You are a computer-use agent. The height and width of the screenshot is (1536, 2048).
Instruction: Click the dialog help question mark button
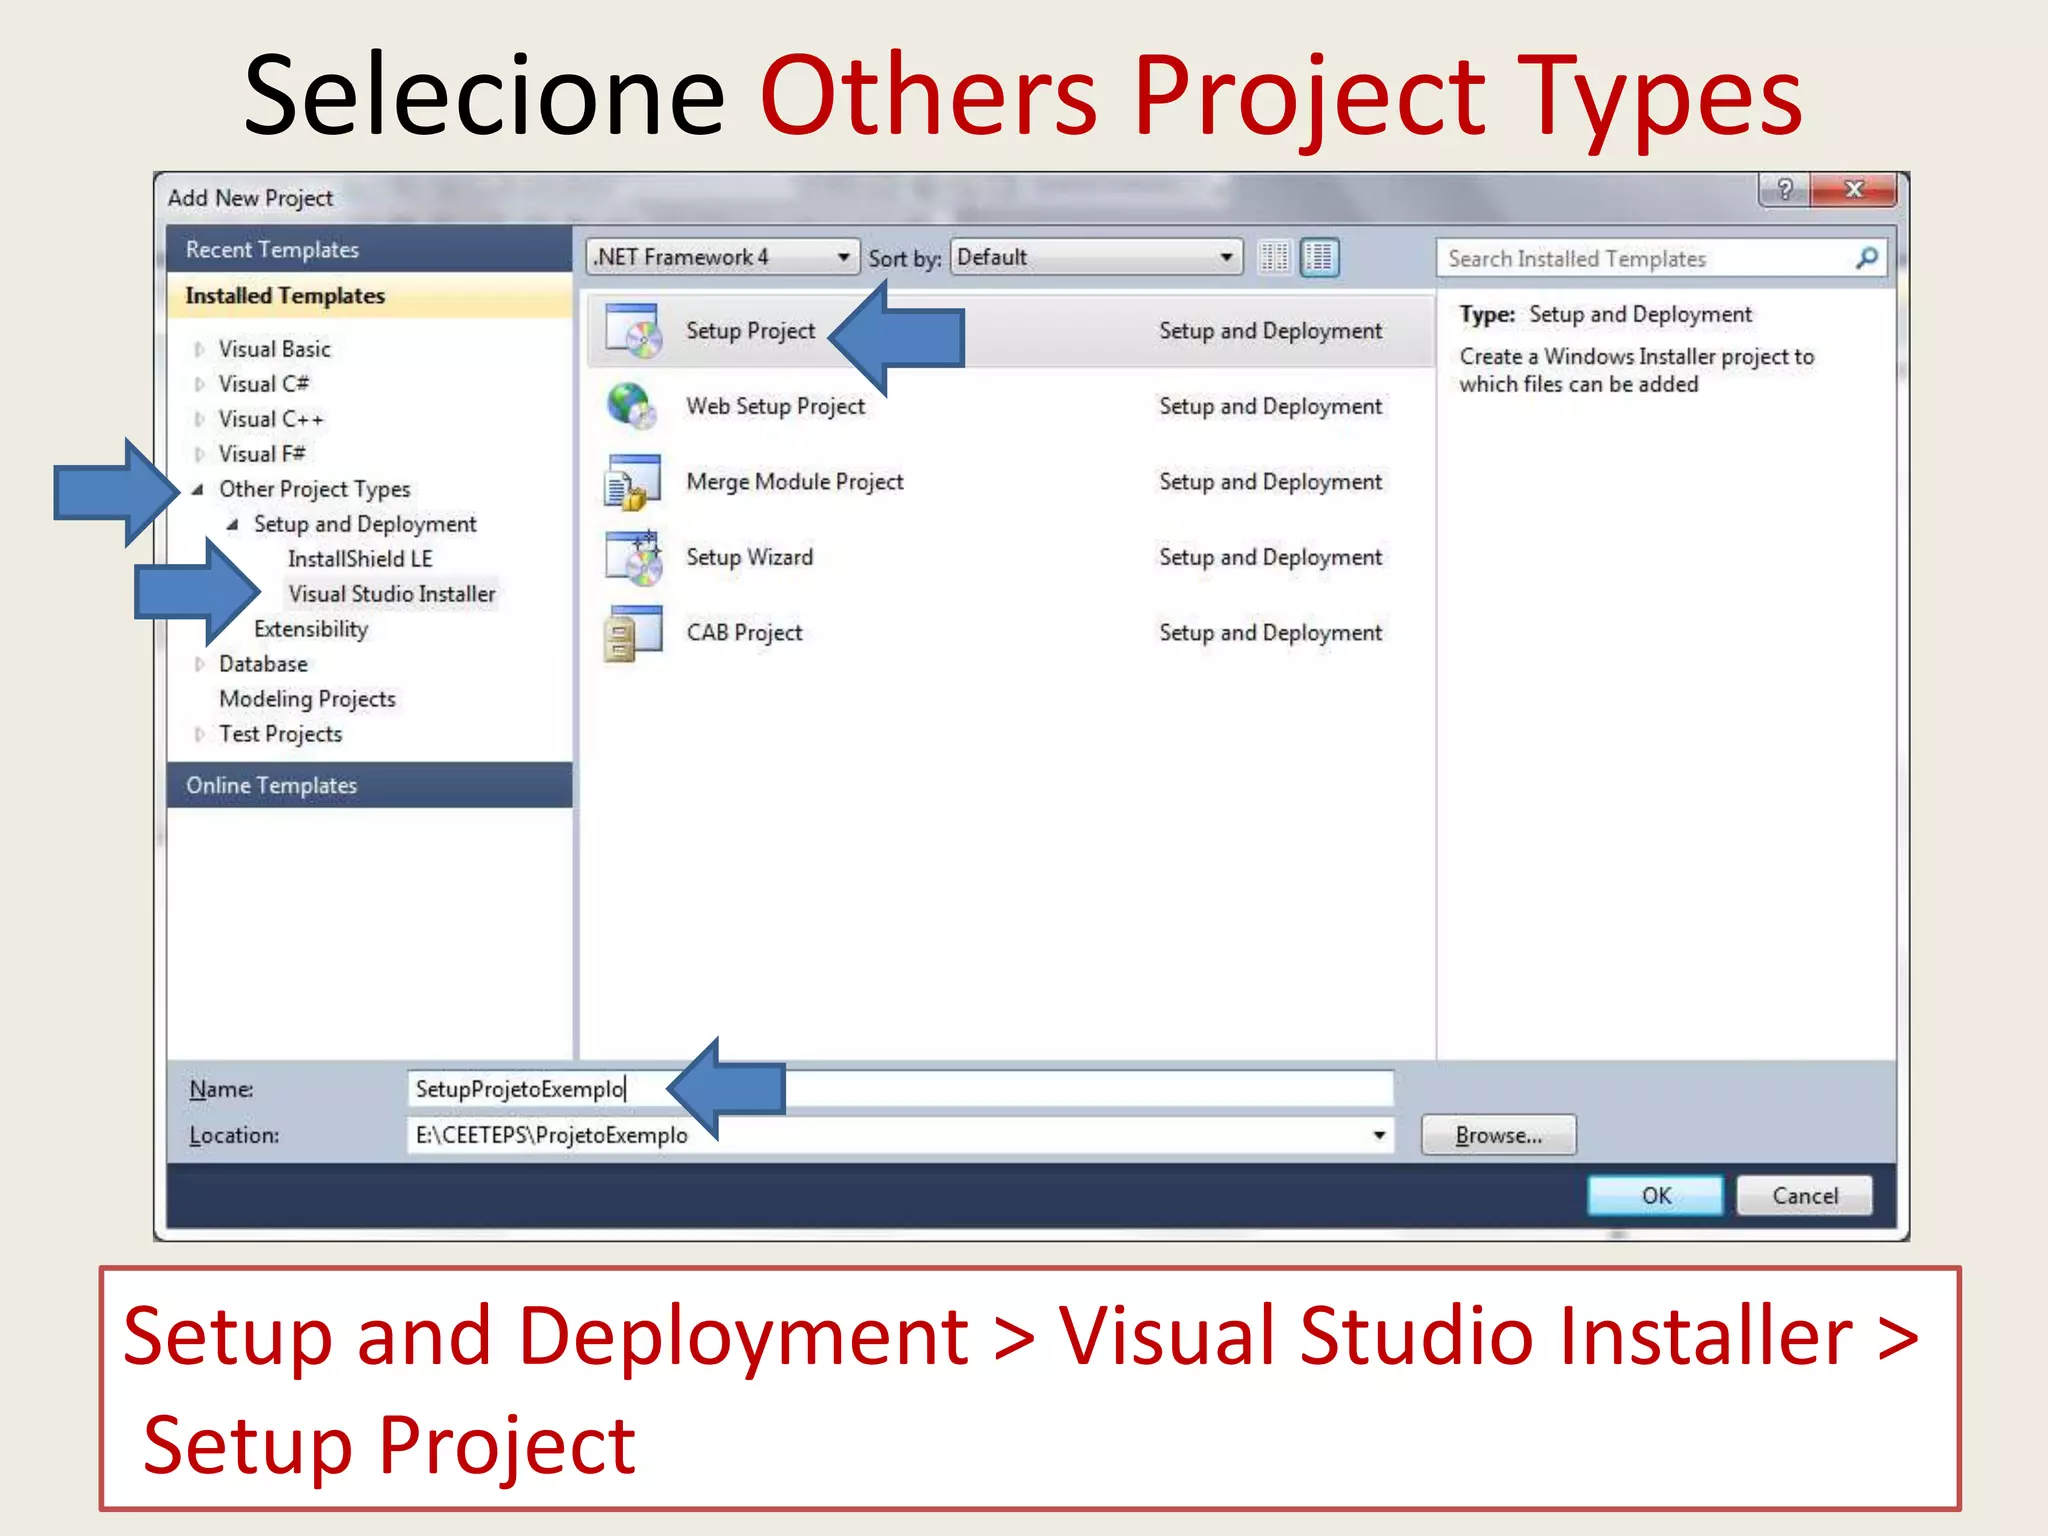1785,189
